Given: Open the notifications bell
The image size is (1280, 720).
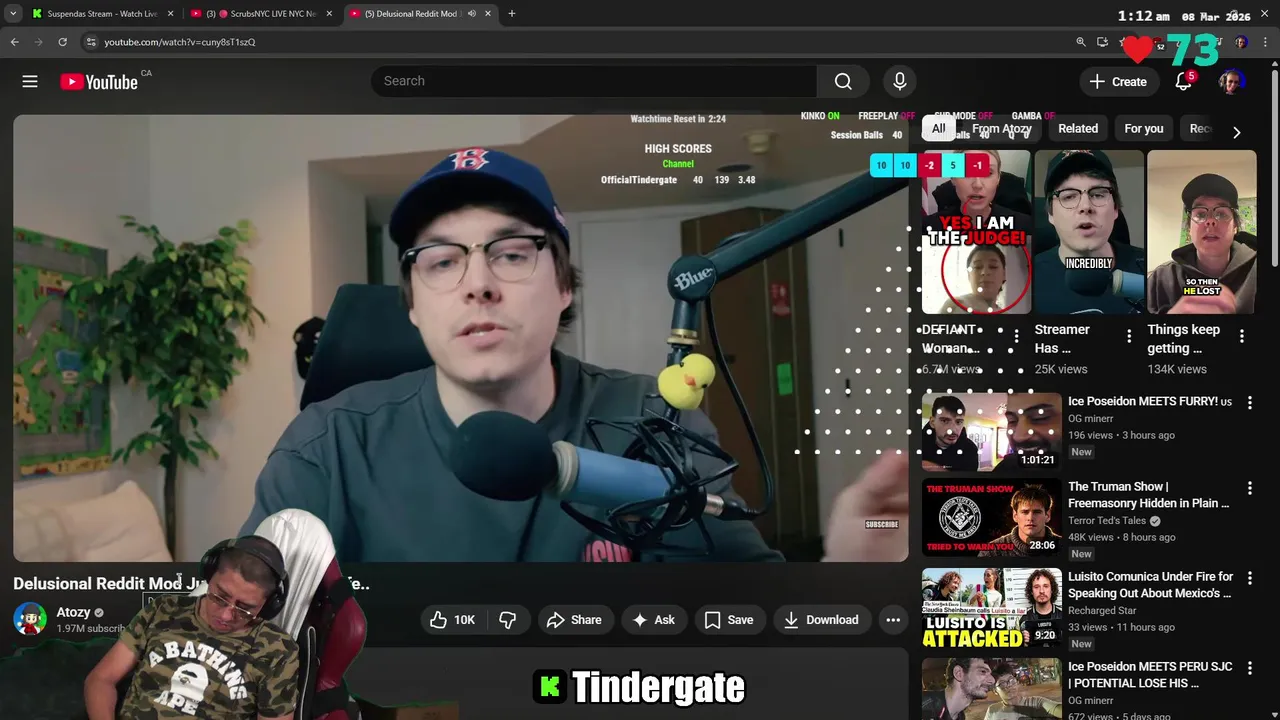Looking at the screenshot, I should [x=1183, y=82].
